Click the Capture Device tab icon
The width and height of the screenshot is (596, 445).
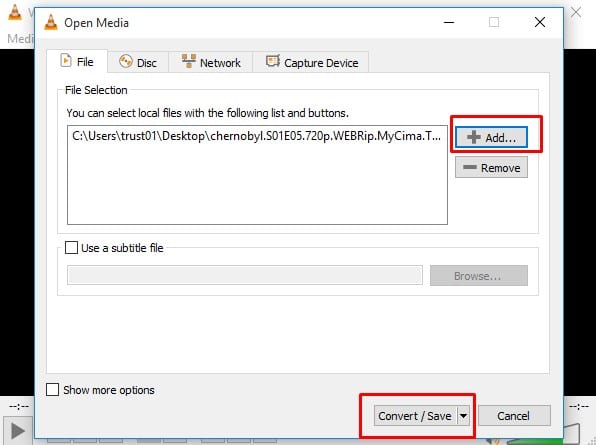click(273, 61)
